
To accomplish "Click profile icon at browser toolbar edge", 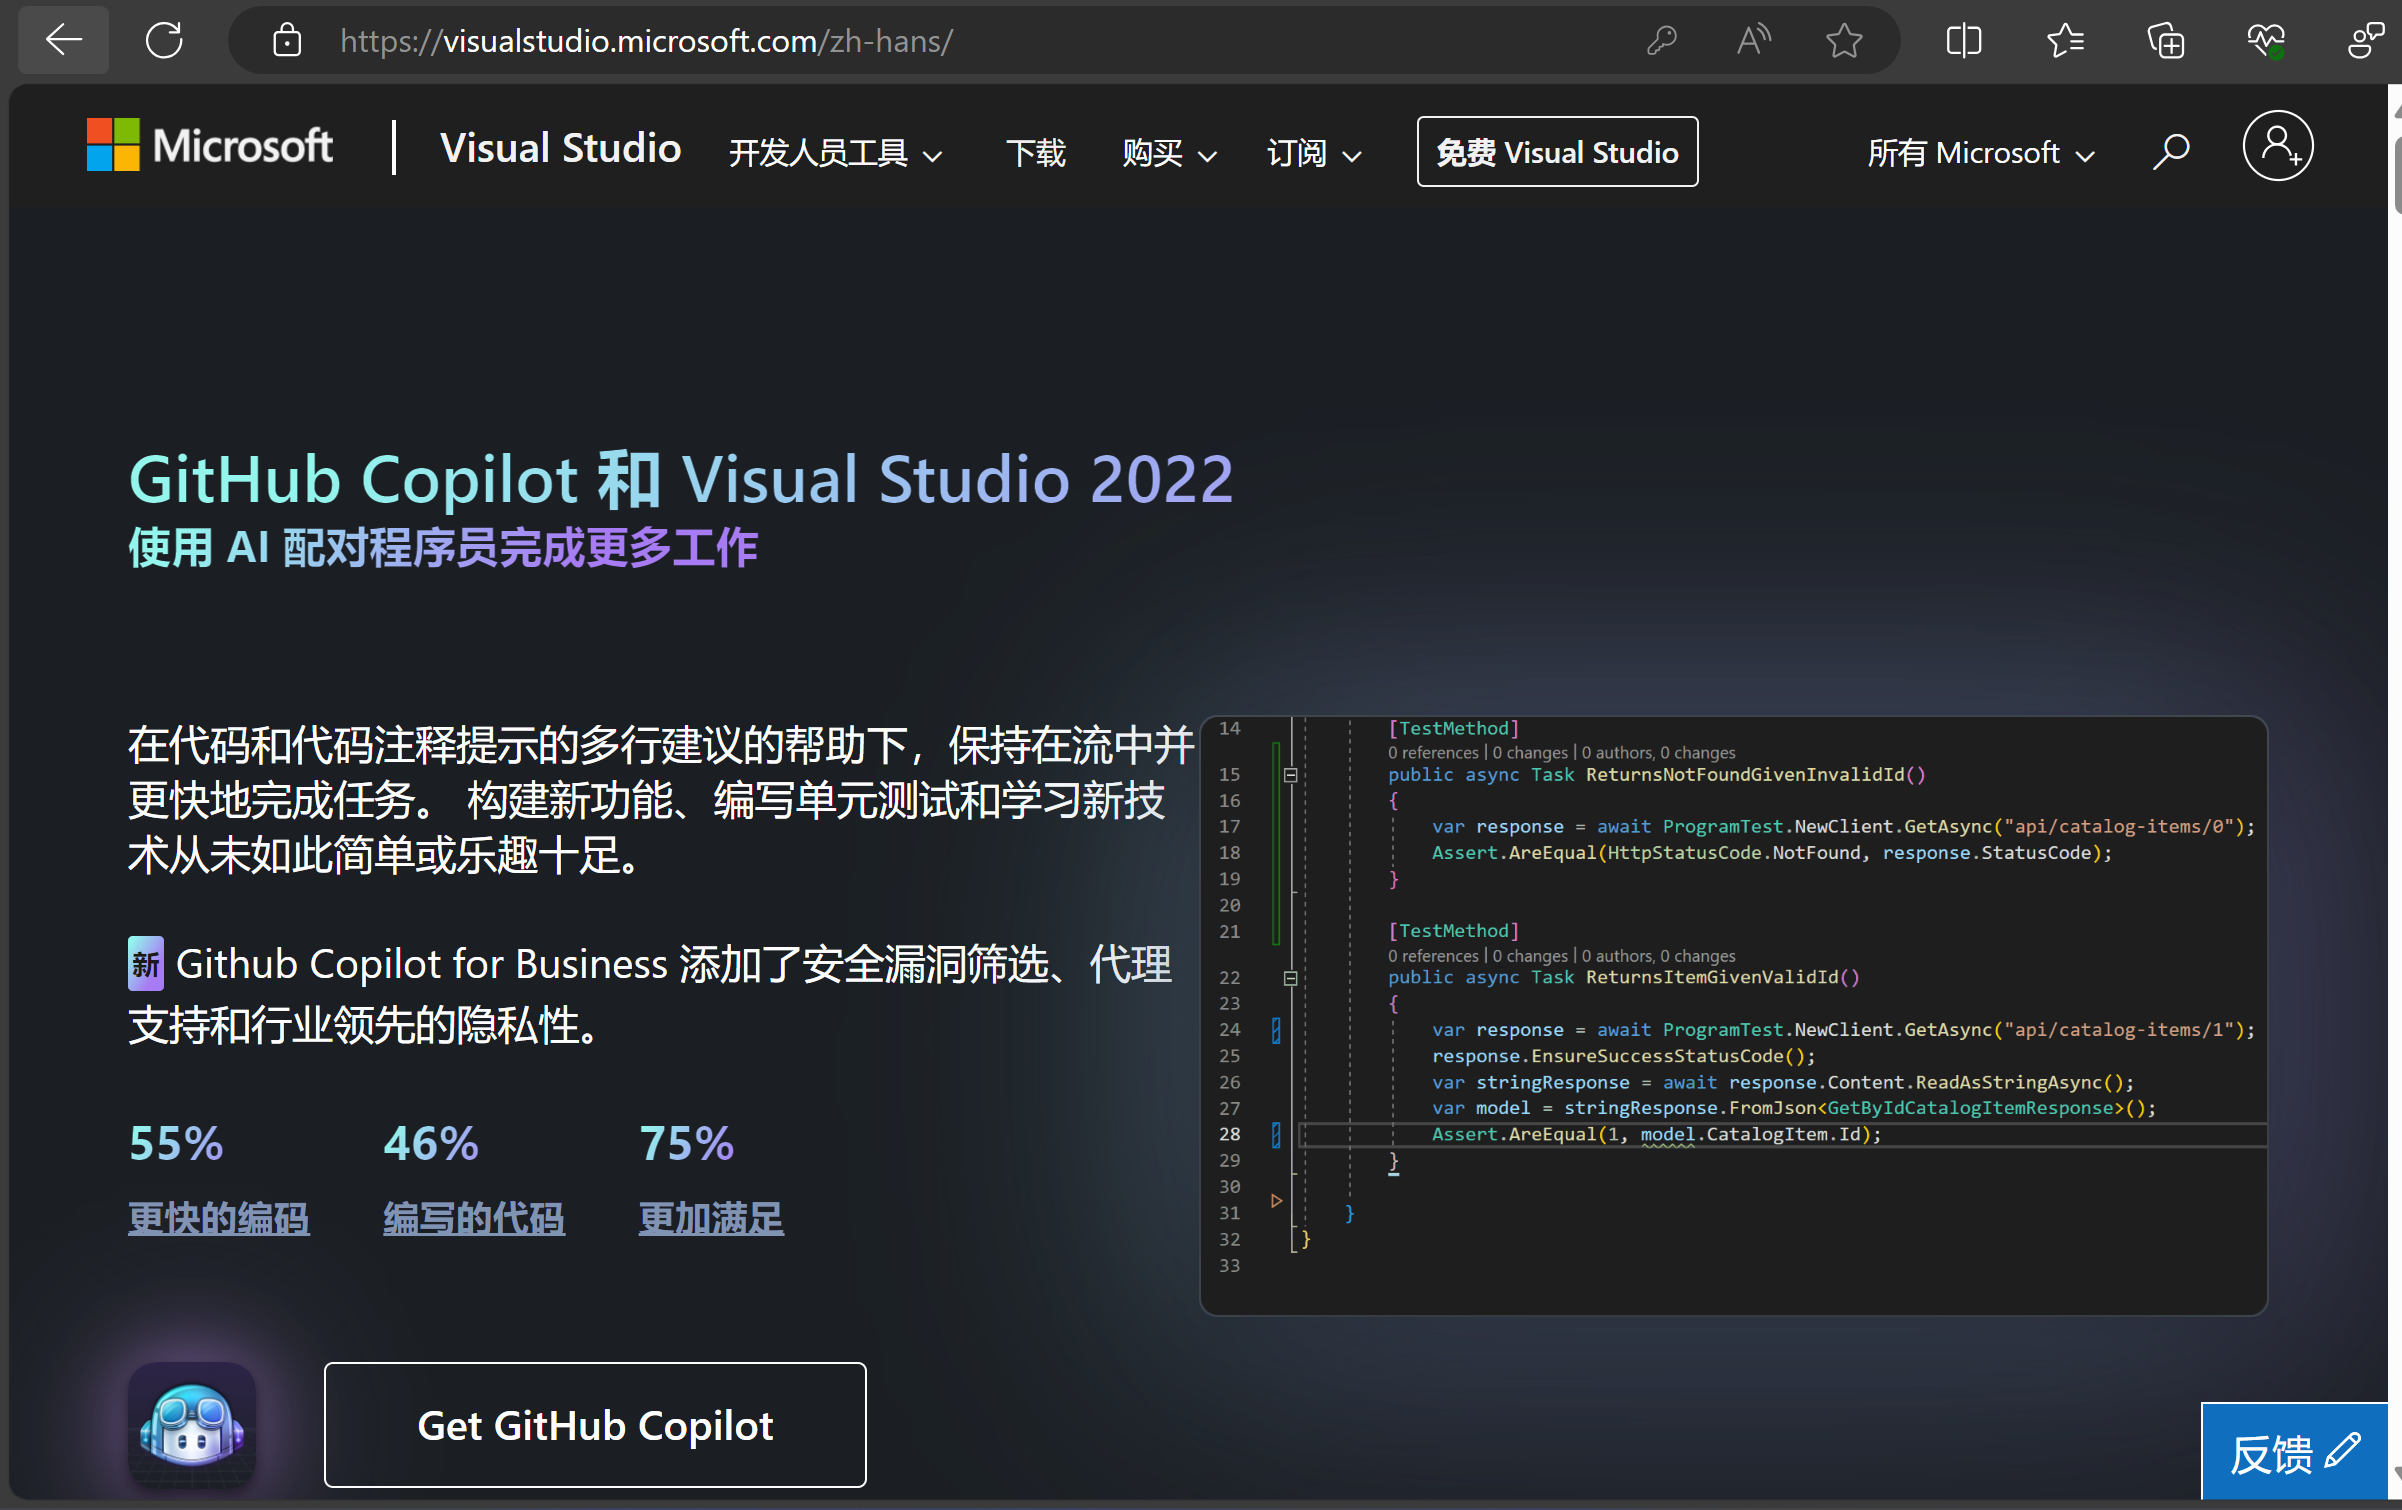I will (x=2367, y=40).
